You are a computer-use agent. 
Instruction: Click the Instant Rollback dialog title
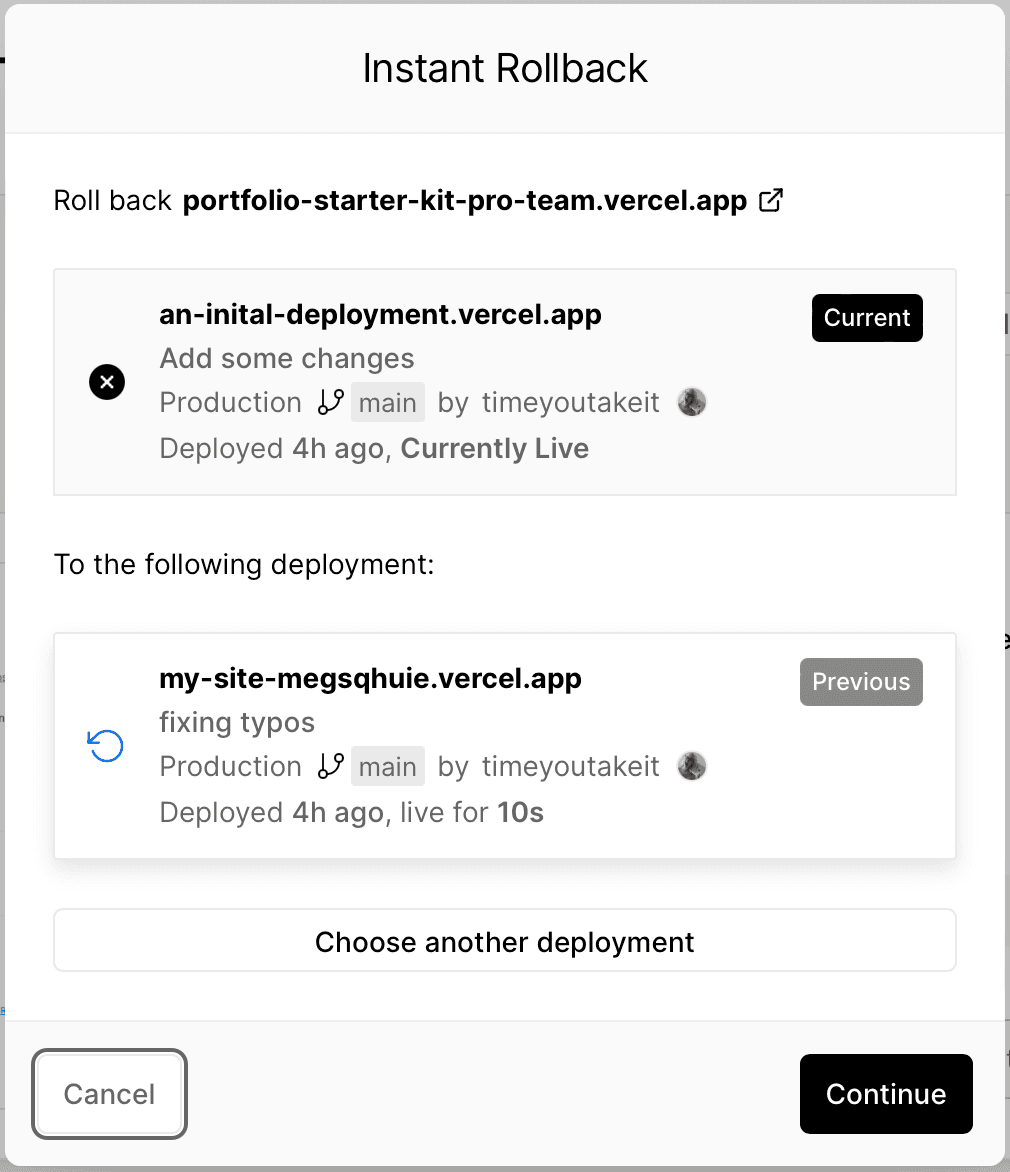tap(504, 67)
